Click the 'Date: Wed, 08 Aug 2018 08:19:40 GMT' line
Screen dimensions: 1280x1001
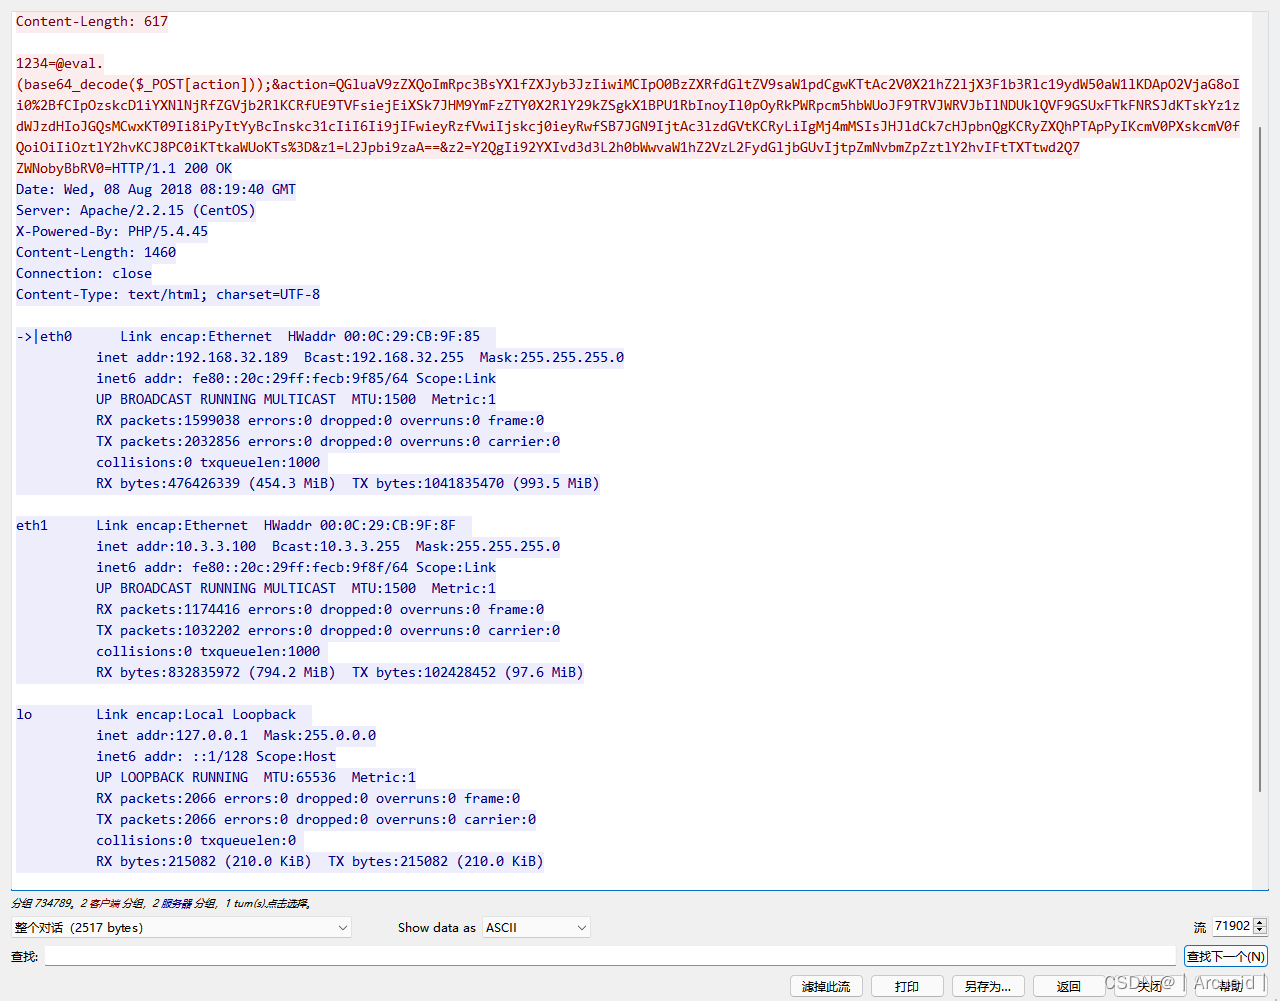[x=156, y=189]
